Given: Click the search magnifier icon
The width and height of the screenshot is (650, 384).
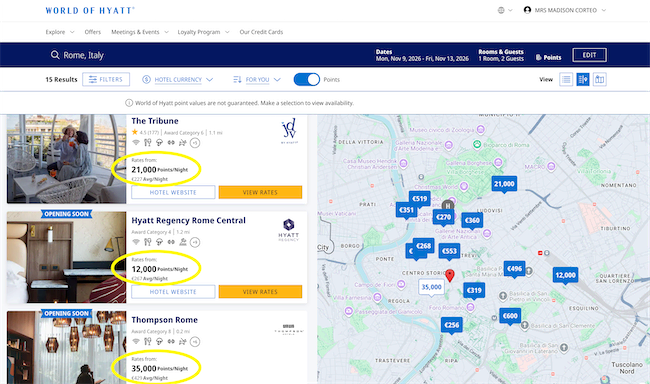Looking at the screenshot, I should click(55, 55).
